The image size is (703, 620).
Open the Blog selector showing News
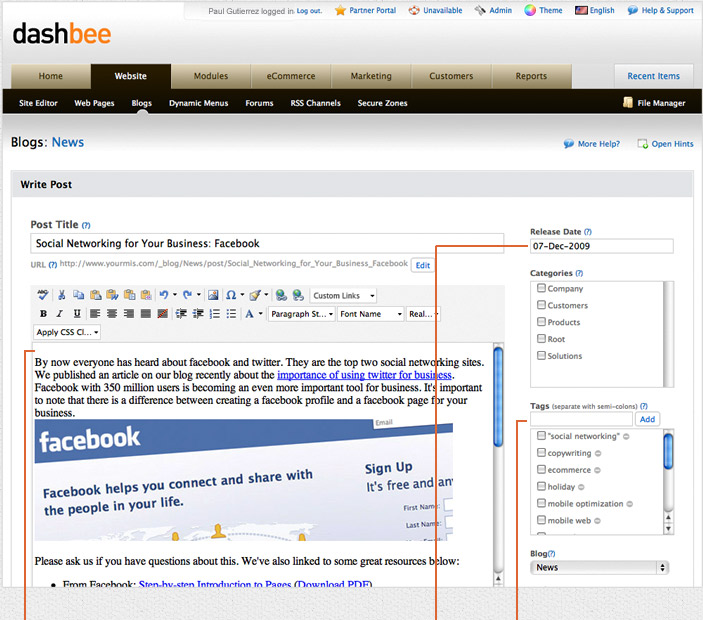[x=599, y=568]
